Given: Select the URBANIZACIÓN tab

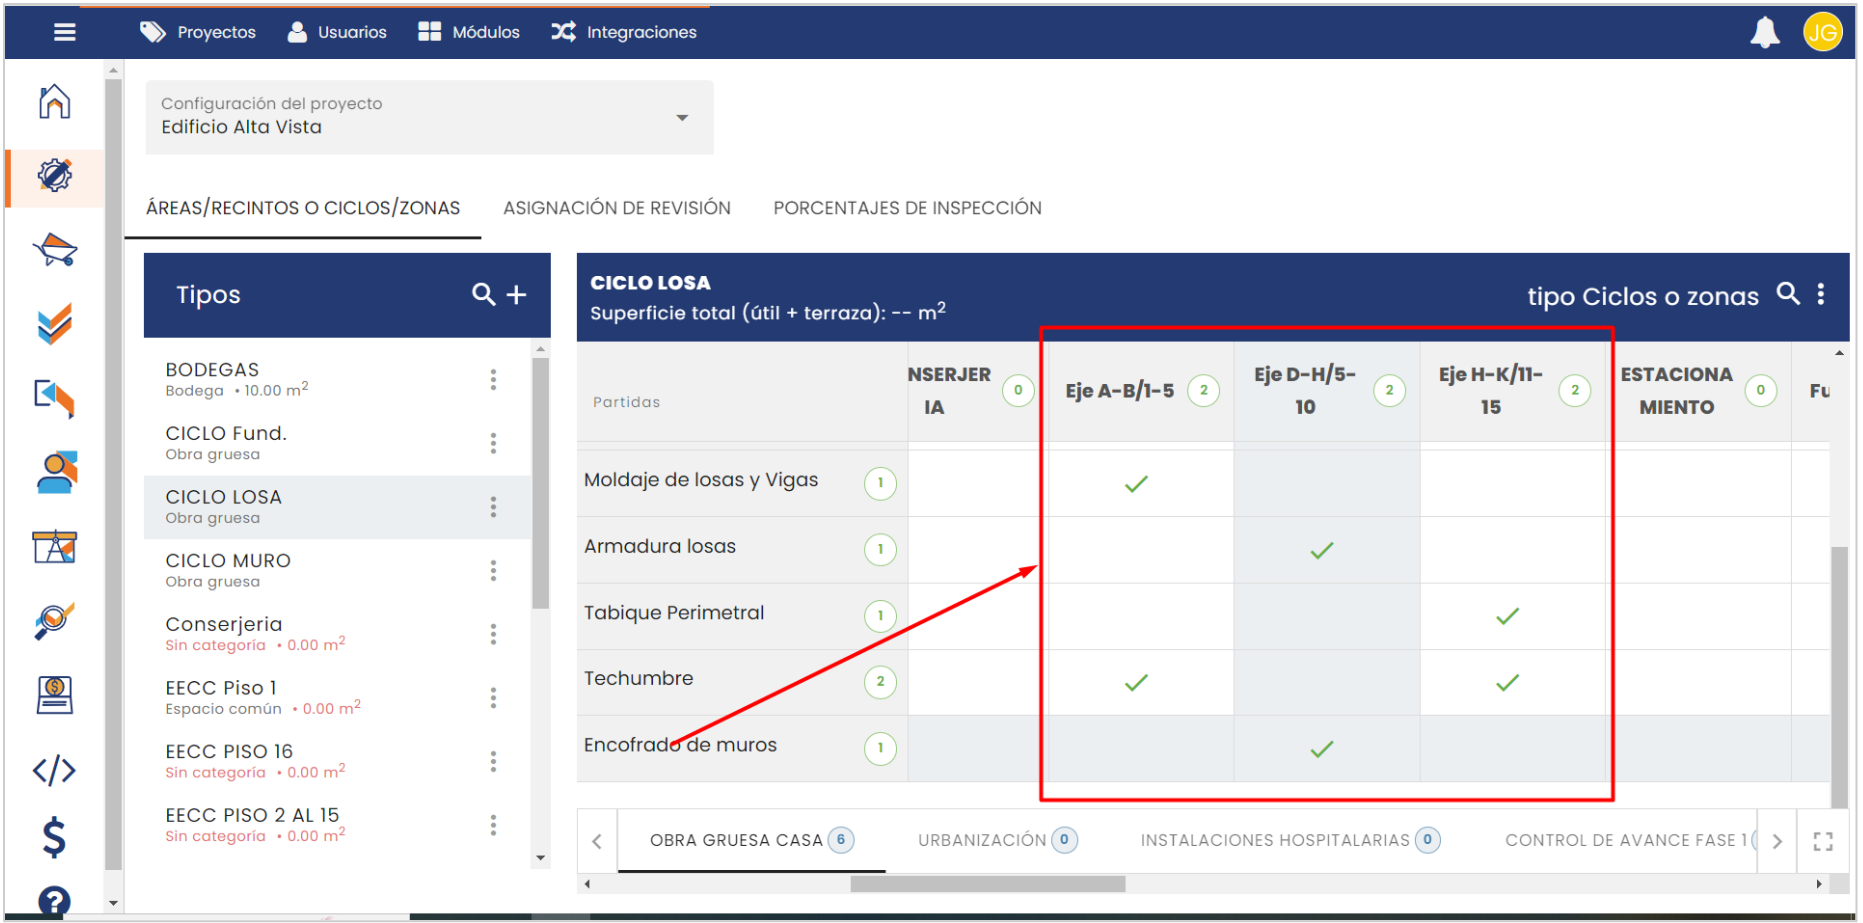Looking at the screenshot, I should click(x=982, y=840).
